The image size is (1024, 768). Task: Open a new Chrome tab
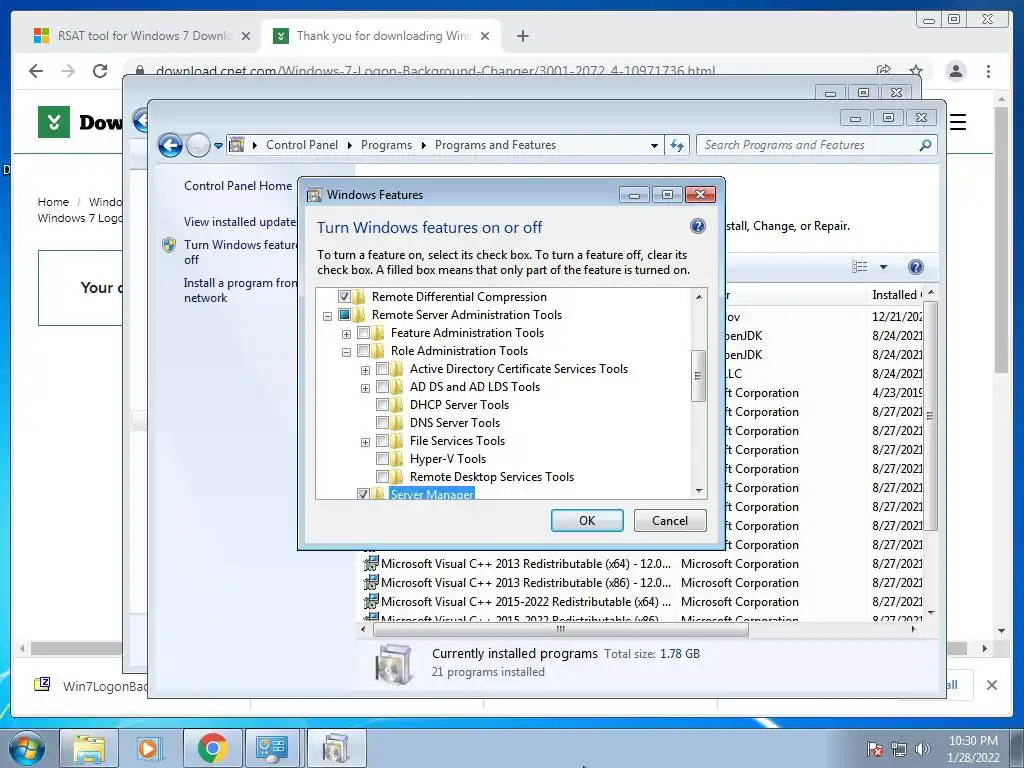tap(522, 36)
